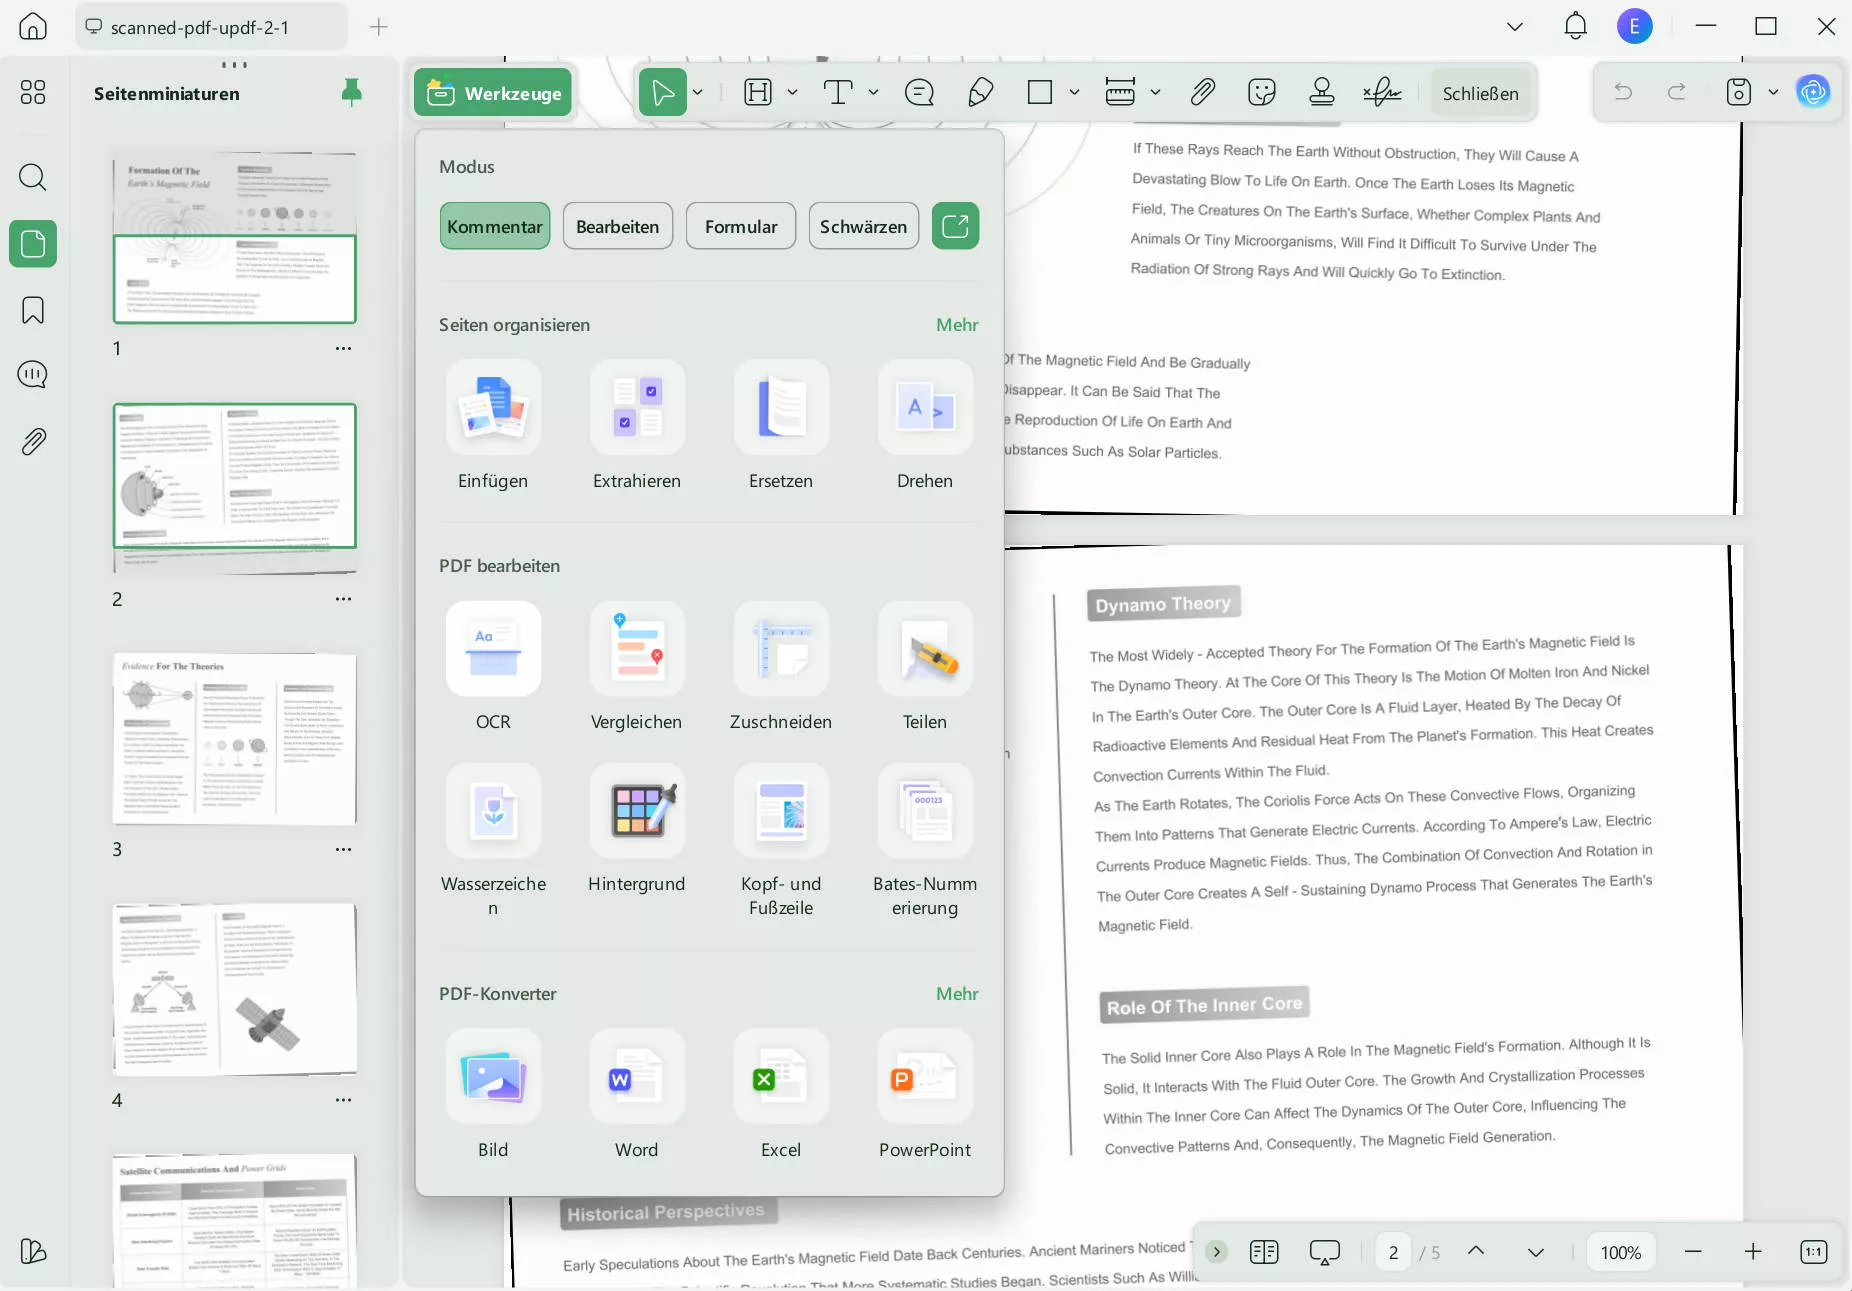The height and width of the screenshot is (1291, 1852).
Task: Click the Werkzeuge tools button
Action: (x=494, y=93)
